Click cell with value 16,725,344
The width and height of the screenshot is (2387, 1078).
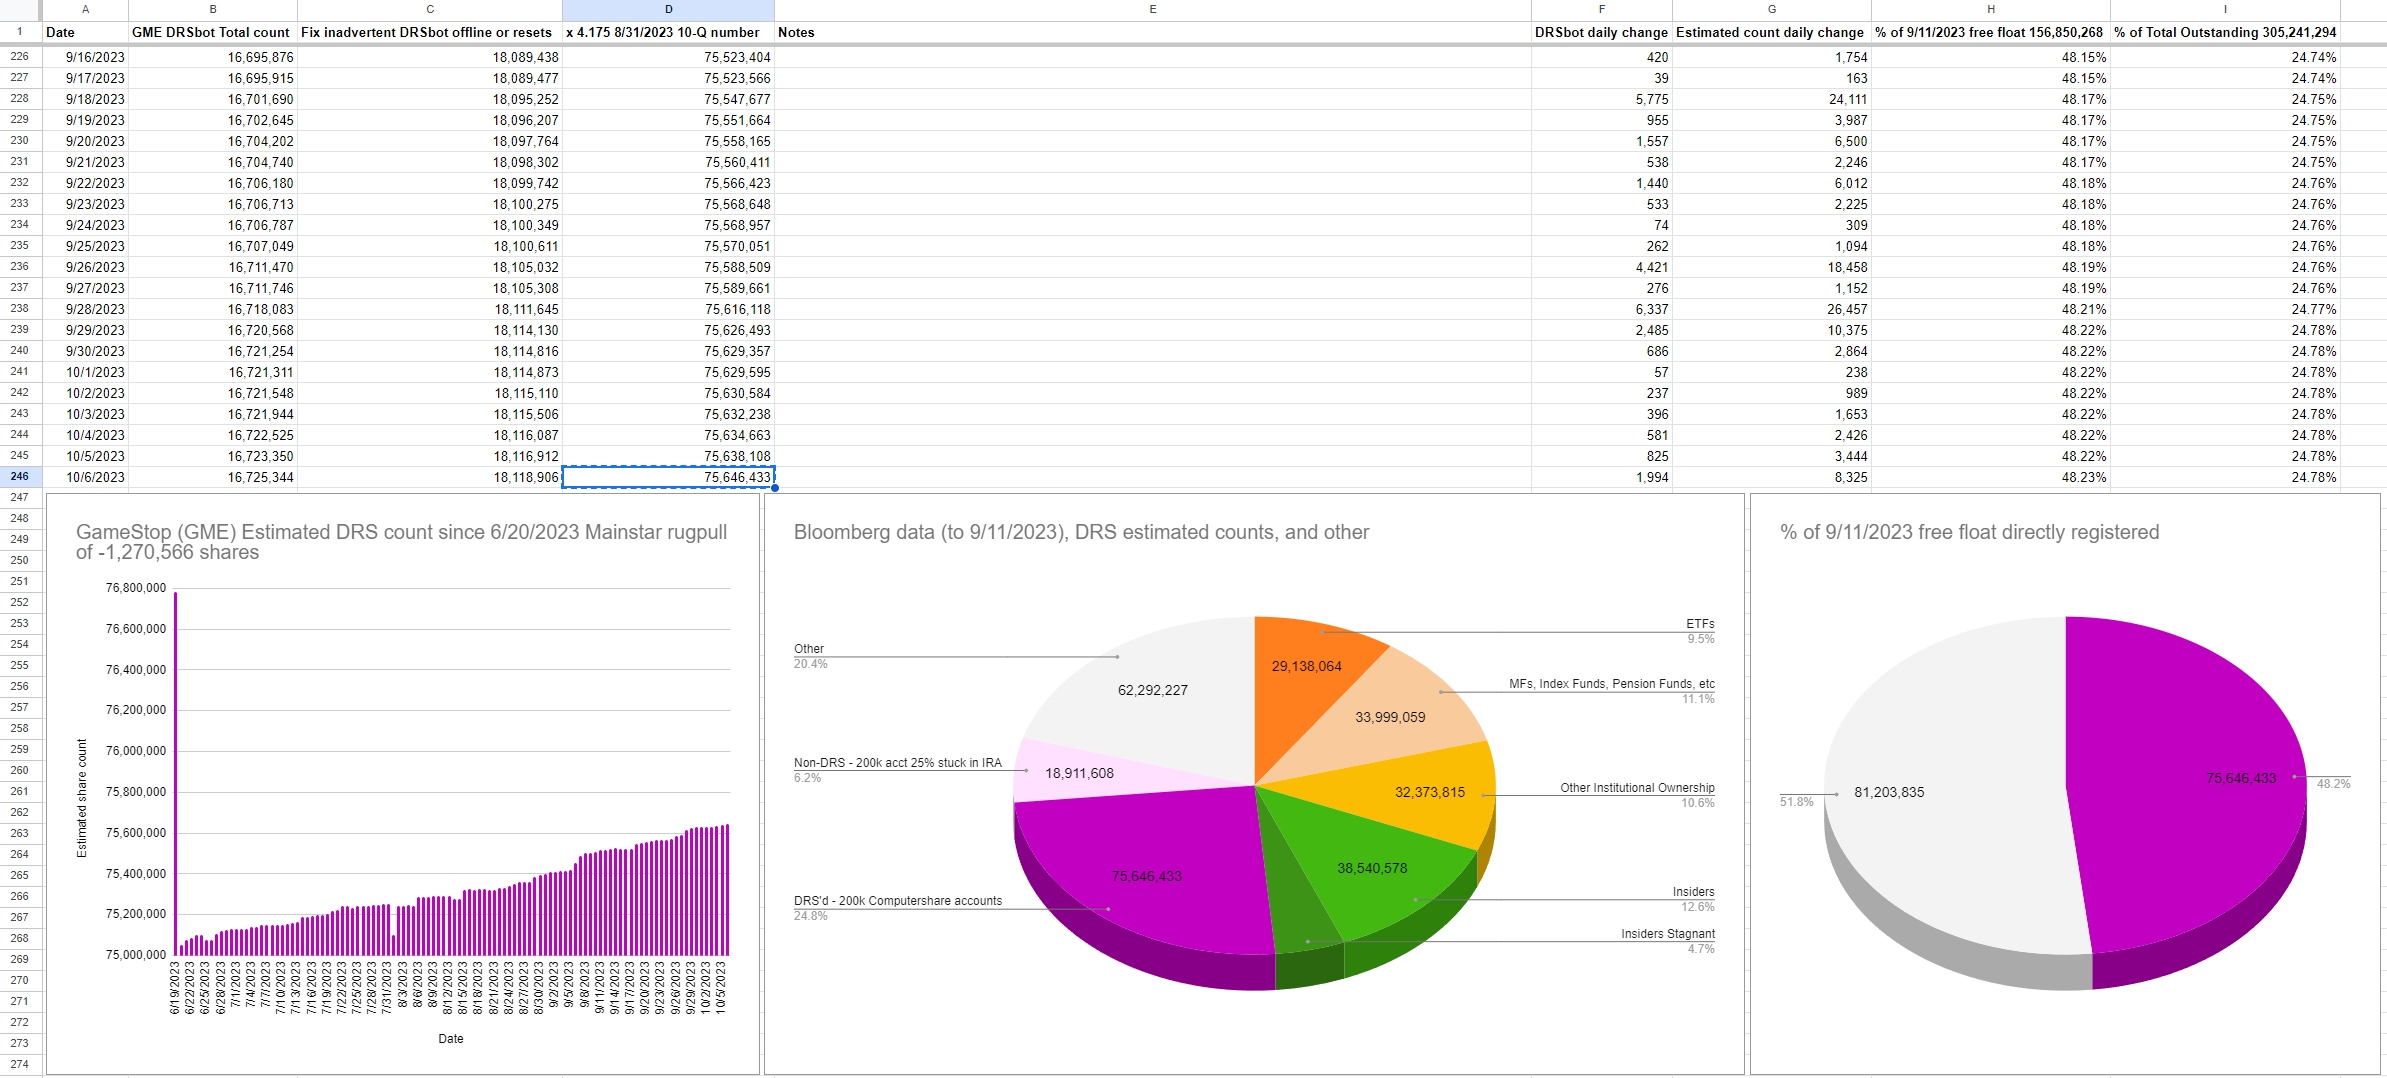[213, 477]
